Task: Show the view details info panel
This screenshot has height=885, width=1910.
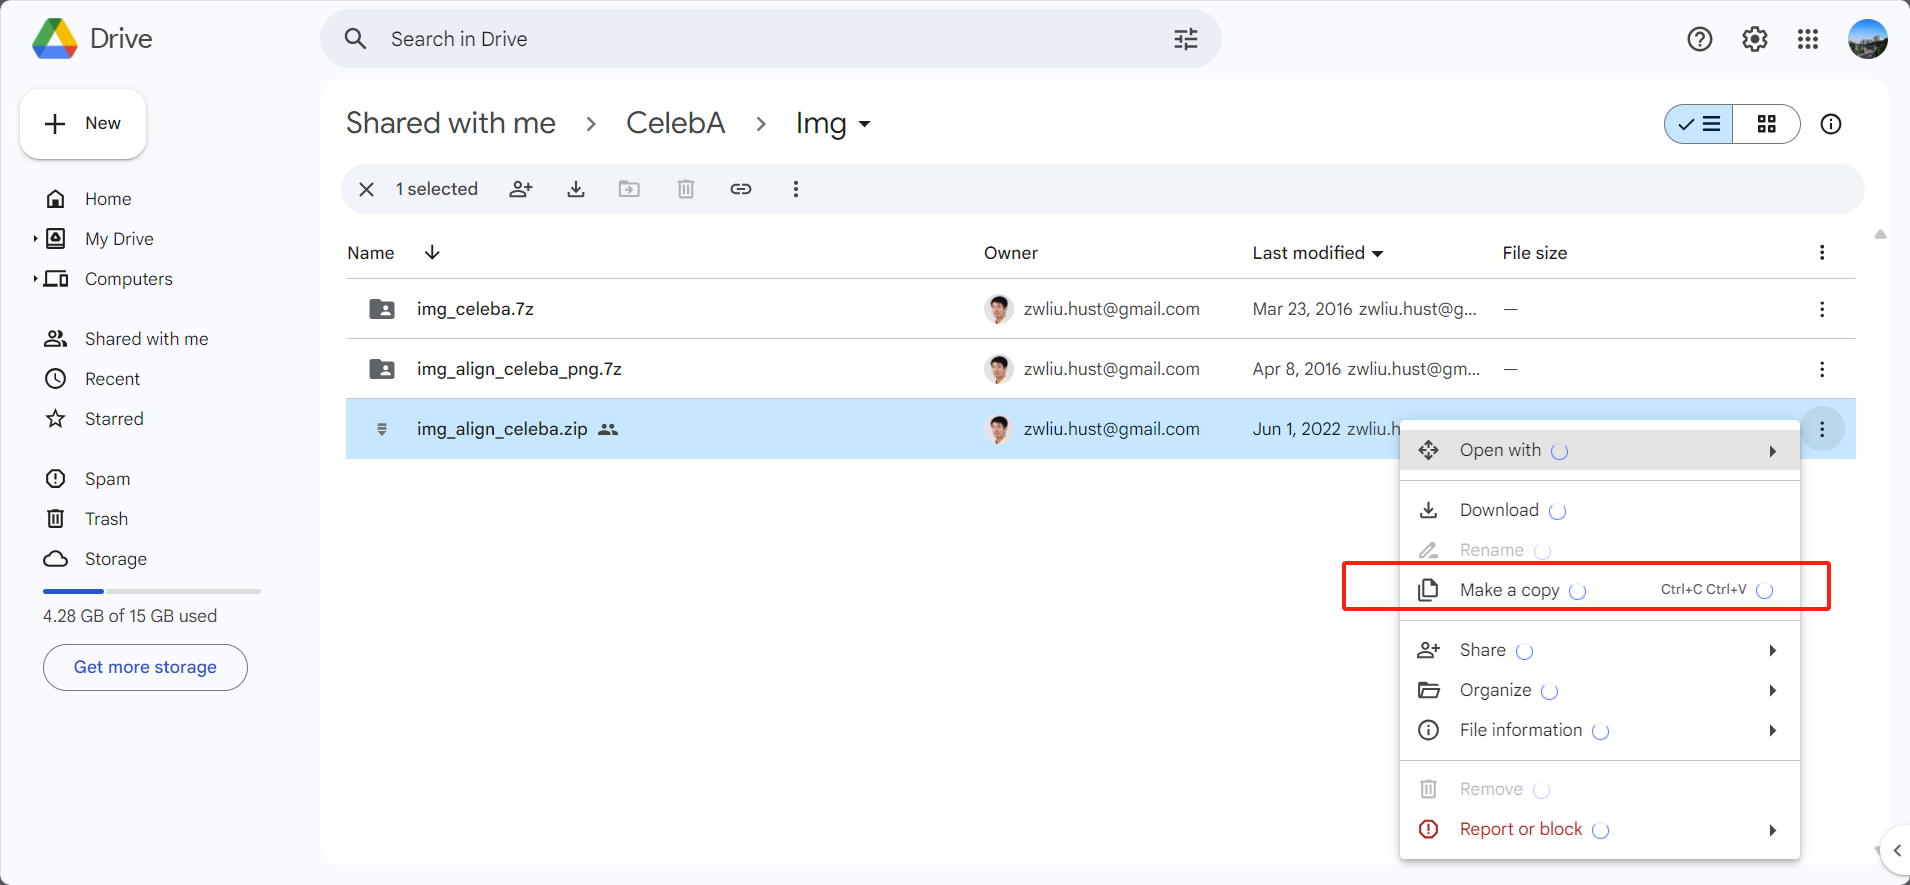Action: coord(1830,124)
